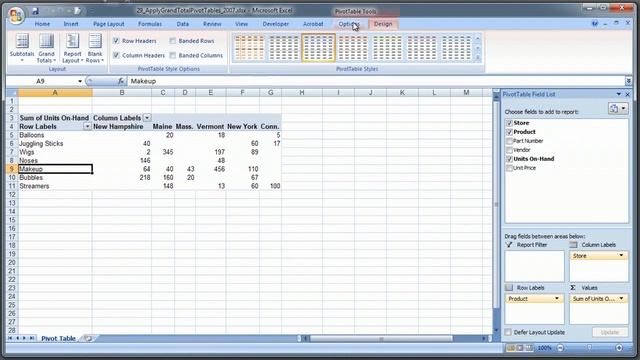The height and width of the screenshot is (360, 640).
Task: Select the first orange PivotTable style
Action: [249, 48]
